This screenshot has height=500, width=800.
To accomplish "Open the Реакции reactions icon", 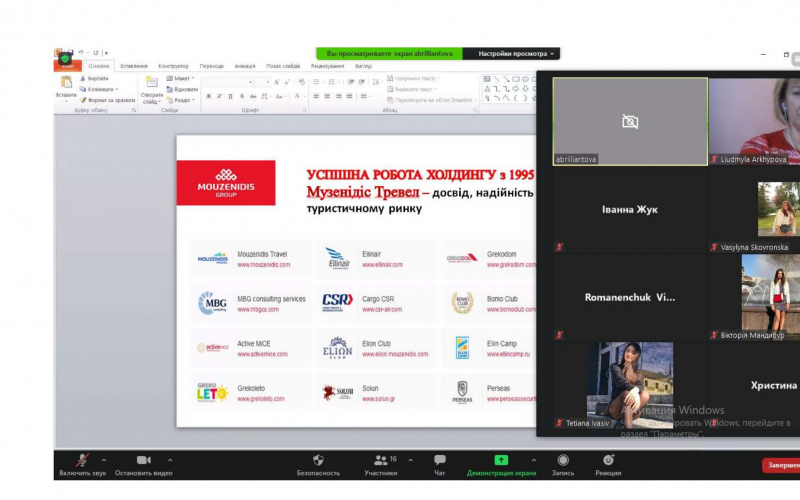I will (x=608, y=460).
